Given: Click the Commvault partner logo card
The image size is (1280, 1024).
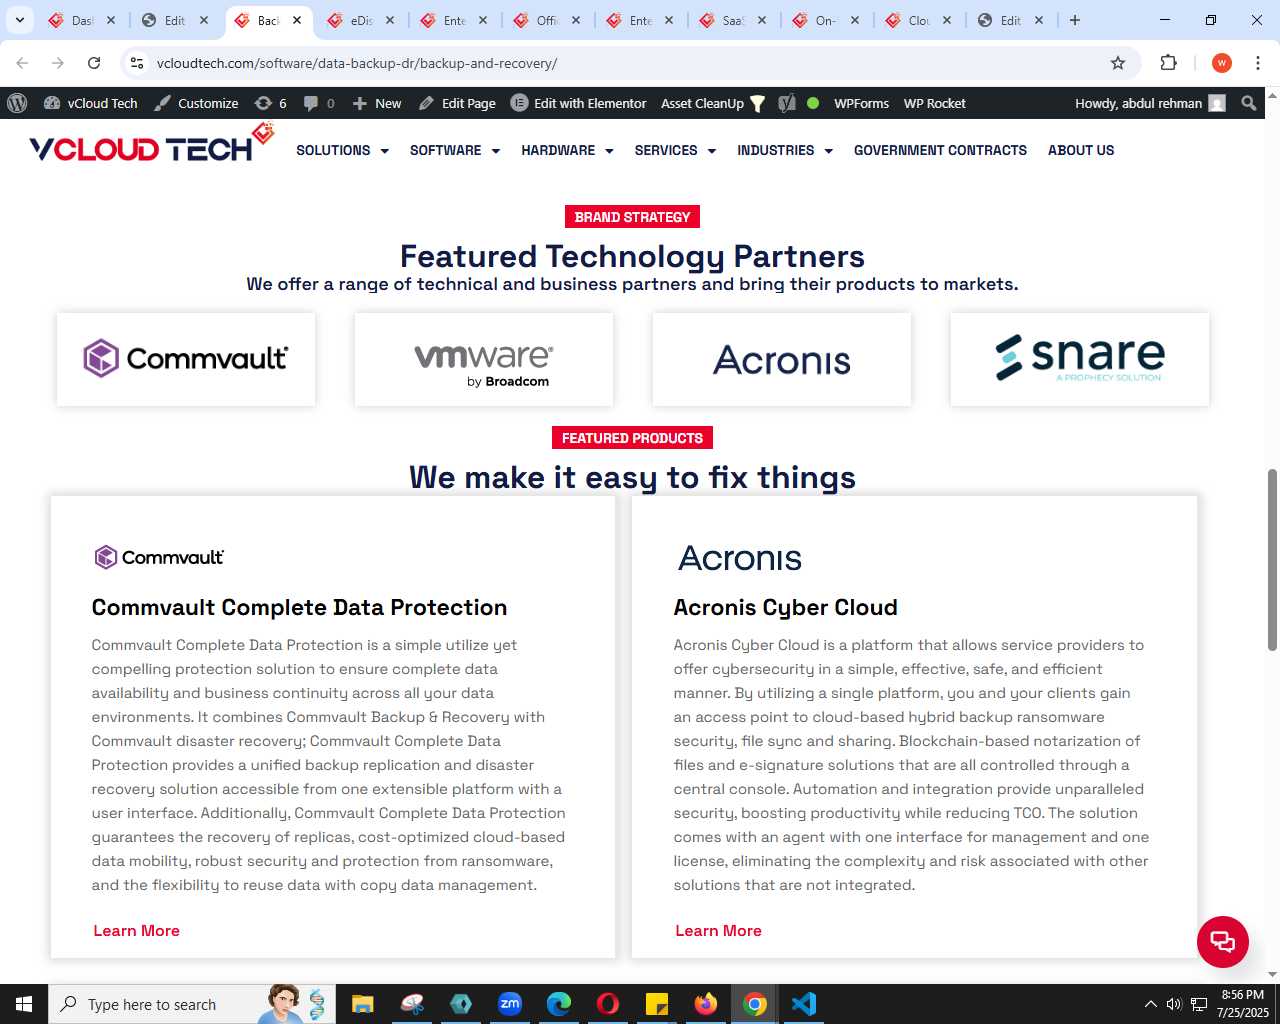Looking at the screenshot, I should coord(186,359).
